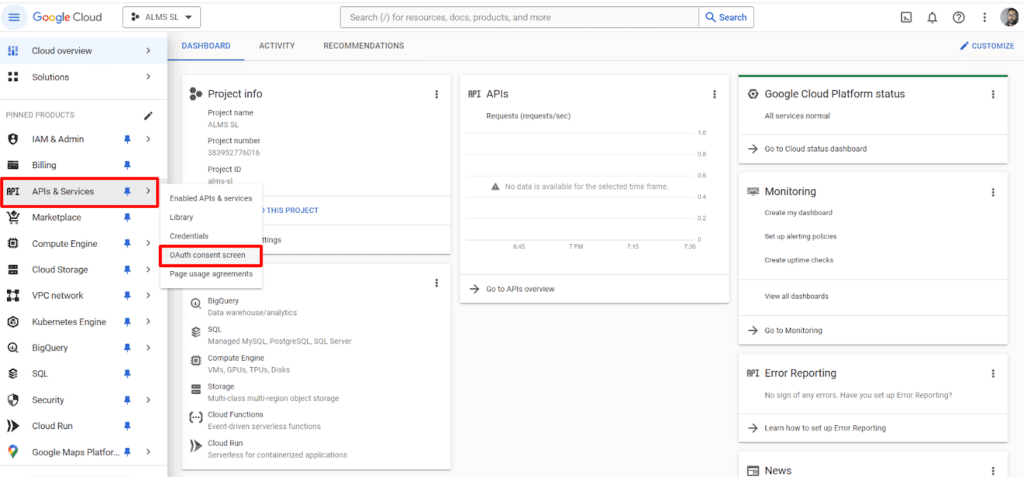Expand Security submenu chevron
1024x477 pixels.
[x=148, y=400]
